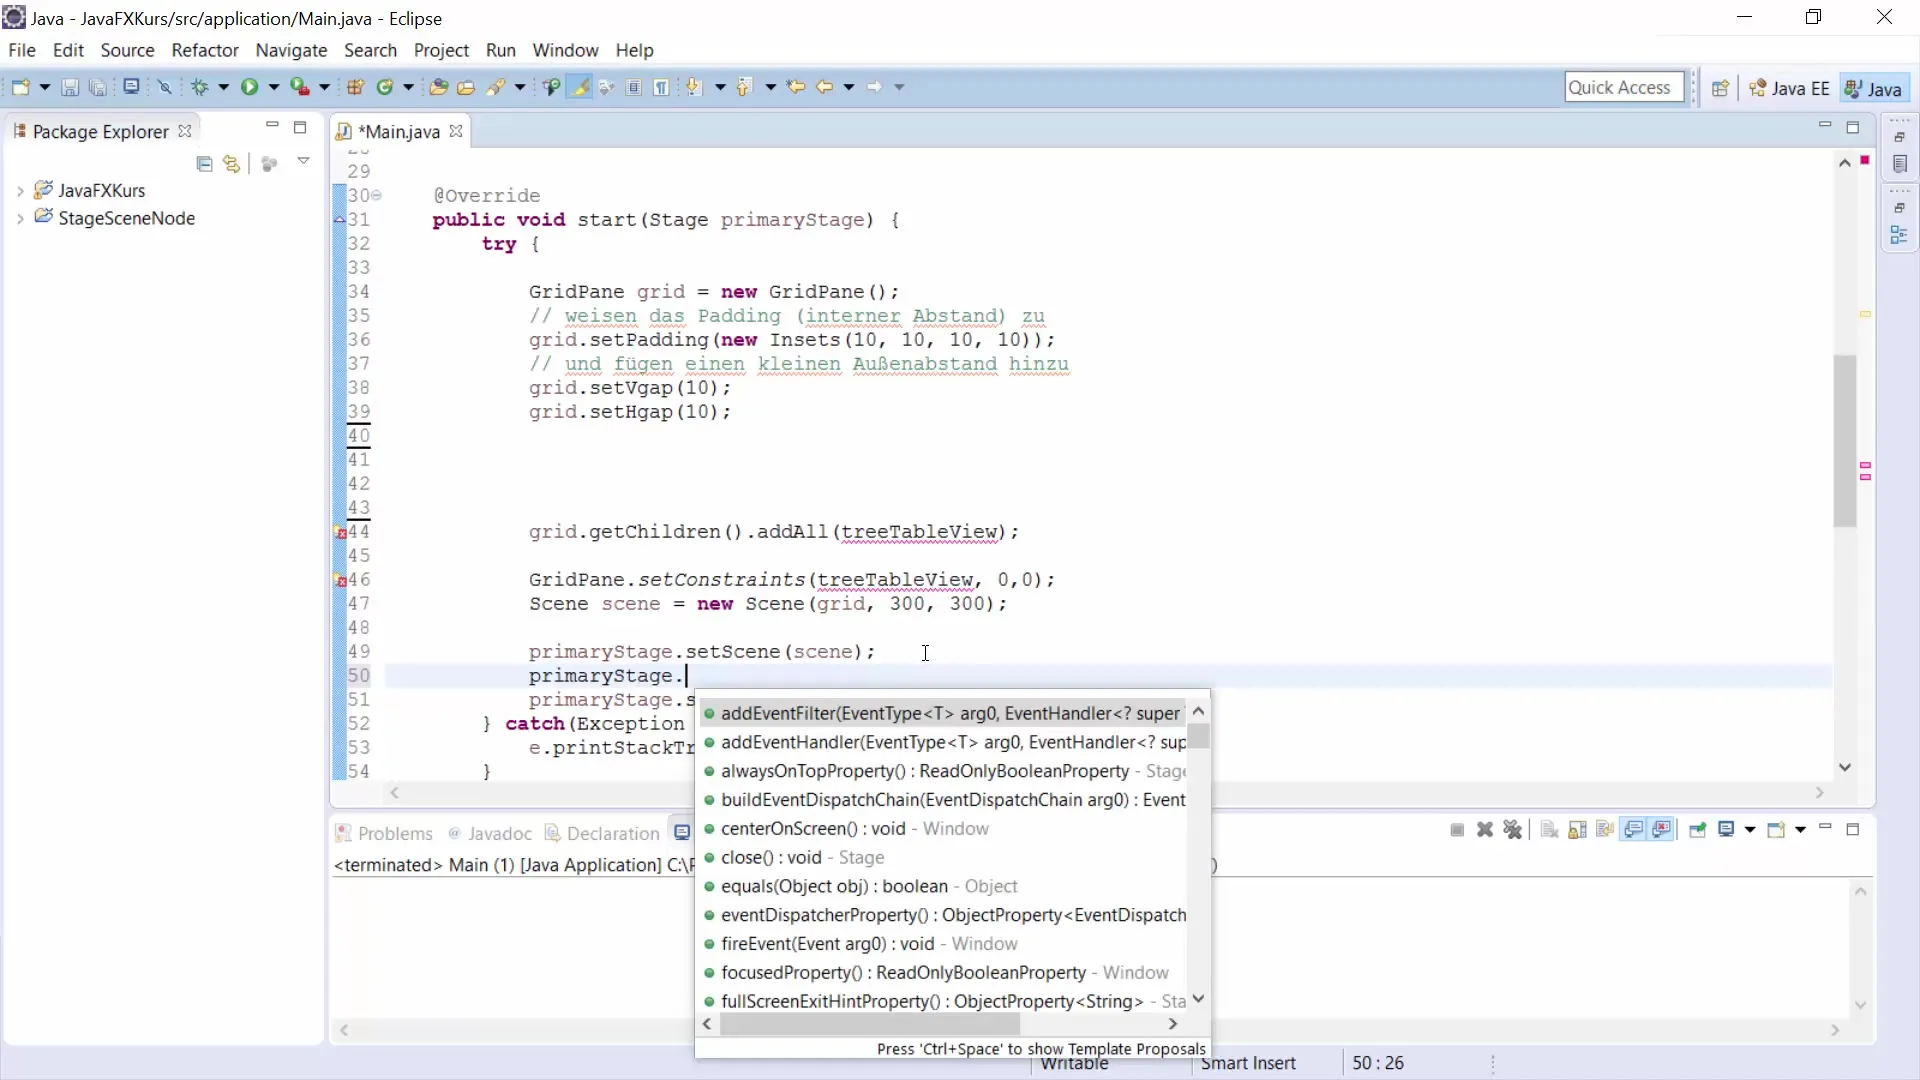1920x1080 pixels.
Task: Open the Source menu
Action: (x=127, y=50)
